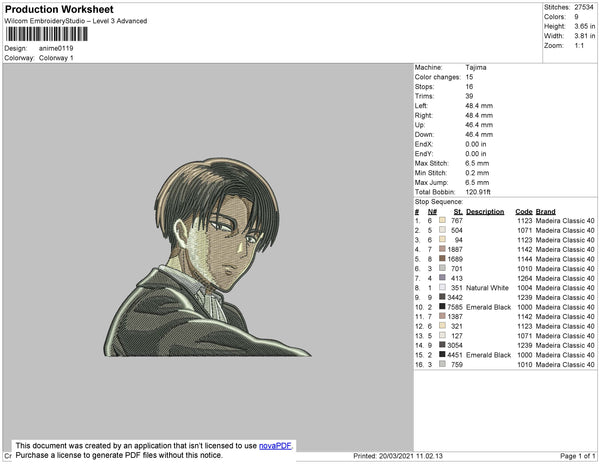Click the design name 'anime0119'

(x=56, y=48)
